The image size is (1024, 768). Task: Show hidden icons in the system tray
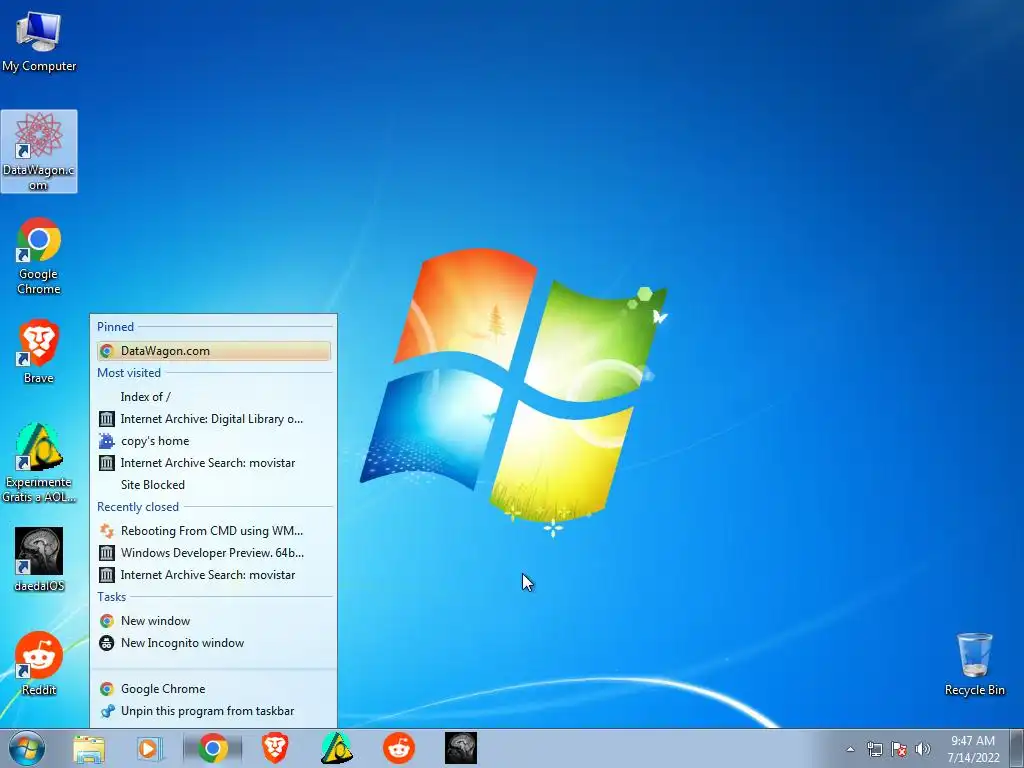(x=850, y=749)
